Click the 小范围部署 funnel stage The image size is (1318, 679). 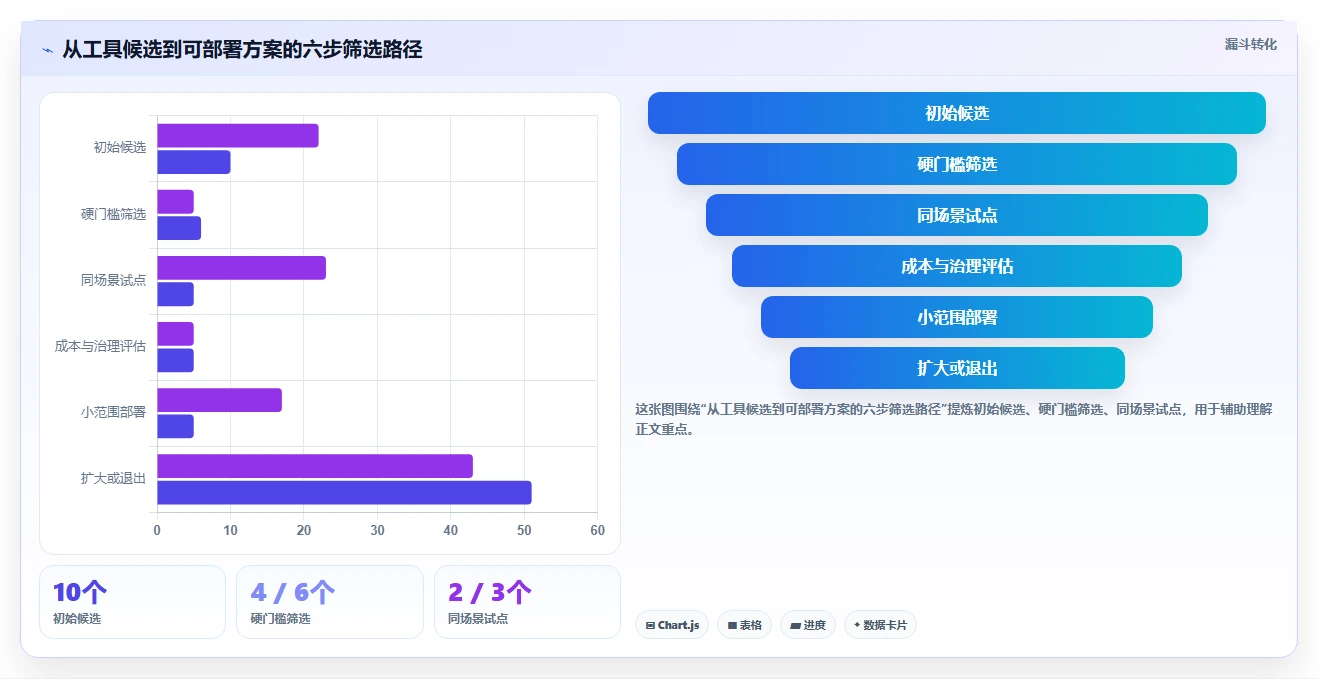957,317
